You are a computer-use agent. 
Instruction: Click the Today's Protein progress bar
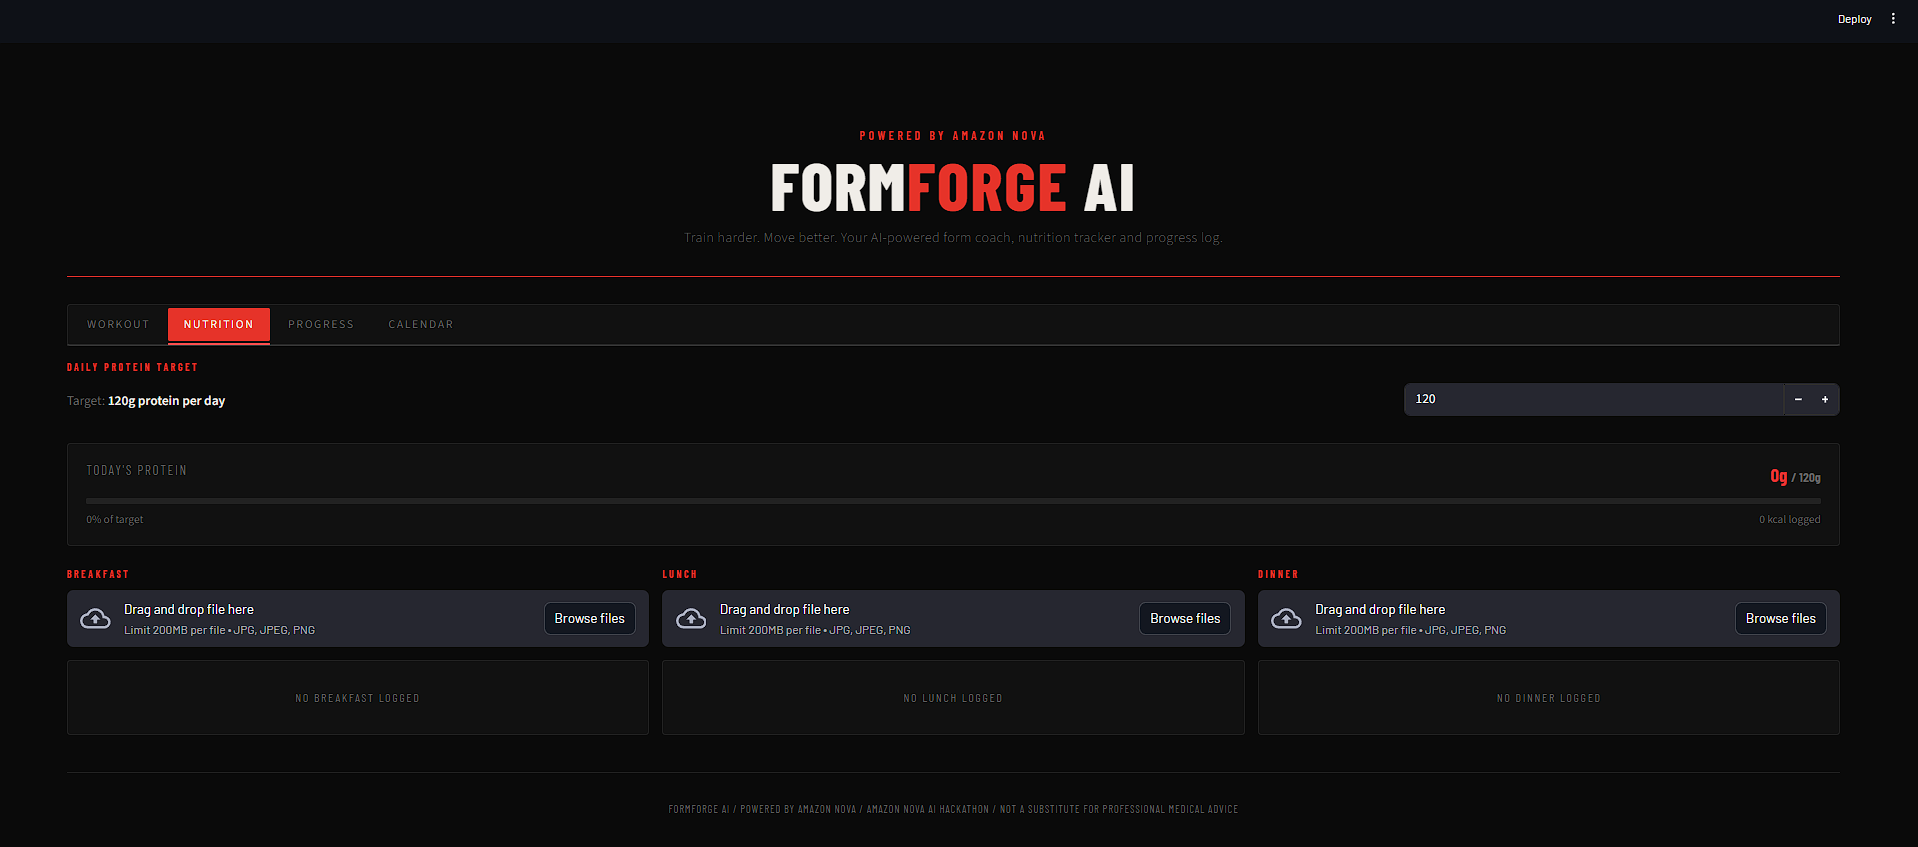[953, 500]
